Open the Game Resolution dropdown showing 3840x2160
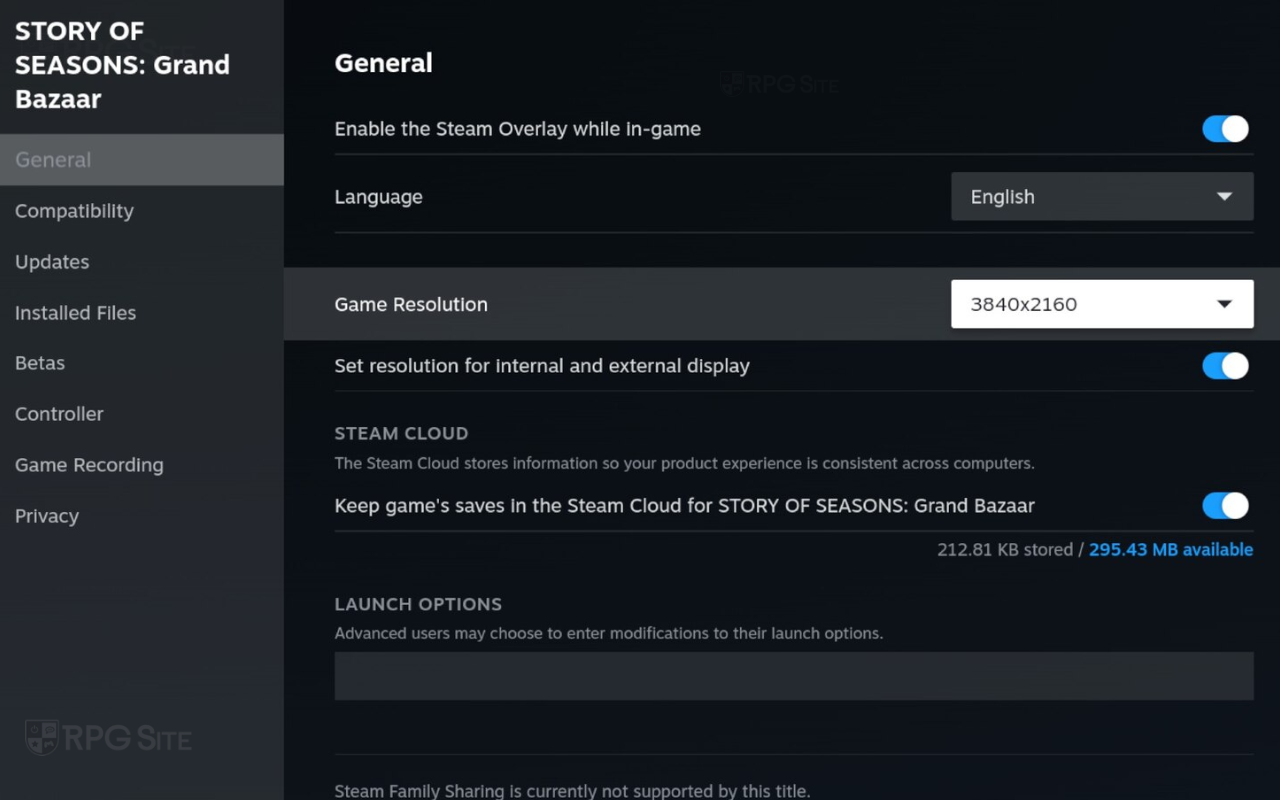Viewport: 1280px width, 800px height. tap(1102, 304)
